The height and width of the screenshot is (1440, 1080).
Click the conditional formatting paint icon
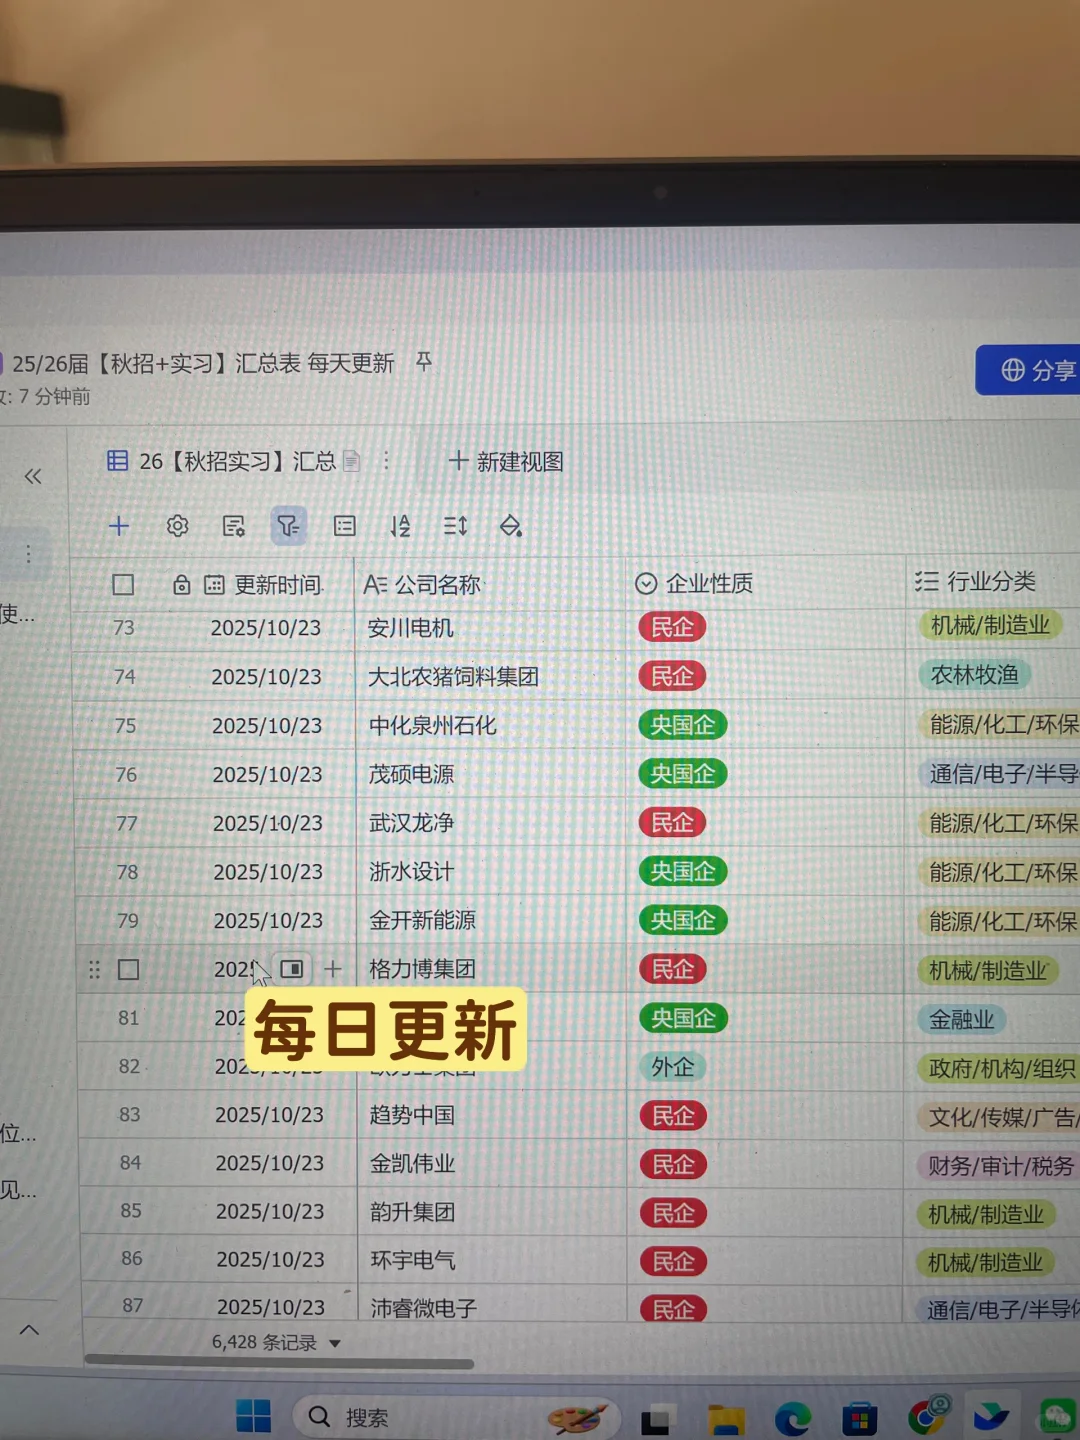point(510,525)
